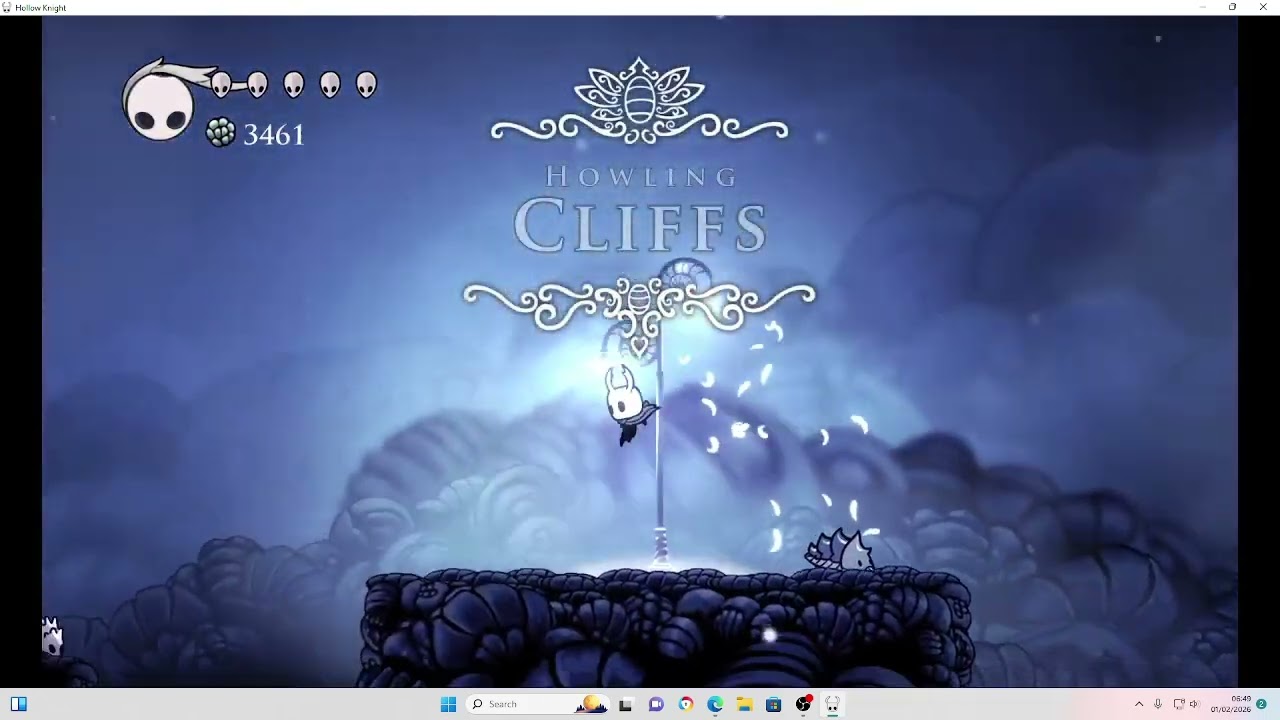Open Microsoft Edge from the taskbar
The width and height of the screenshot is (1280, 720).
pyautogui.click(x=715, y=704)
